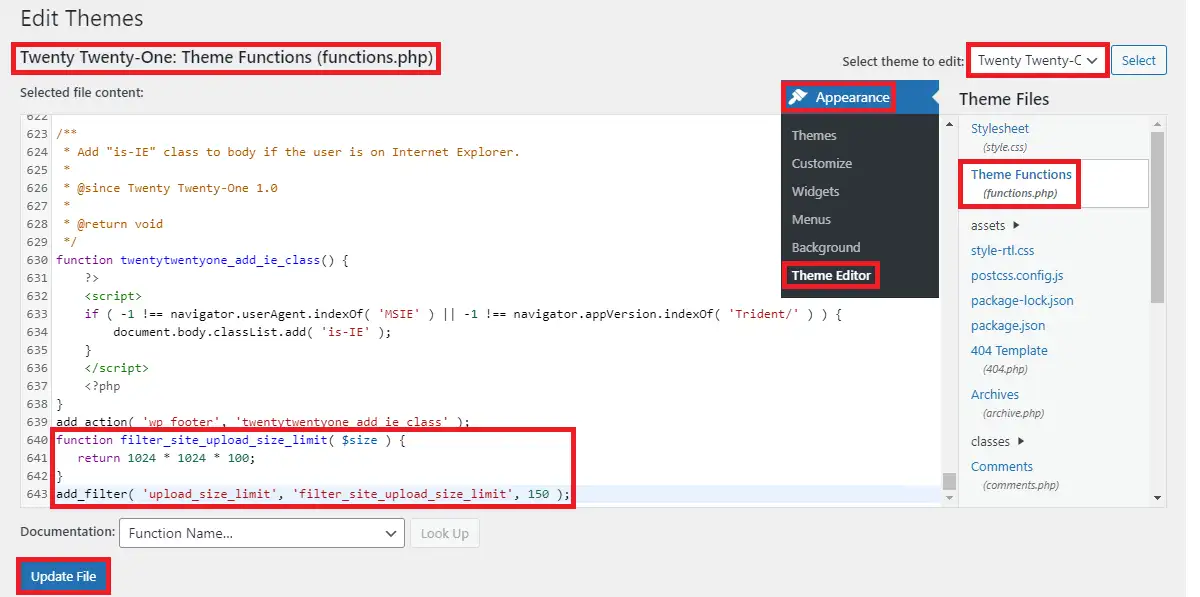Click the Theme Files list scrollbar thumb

click(x=1157, y=215)
